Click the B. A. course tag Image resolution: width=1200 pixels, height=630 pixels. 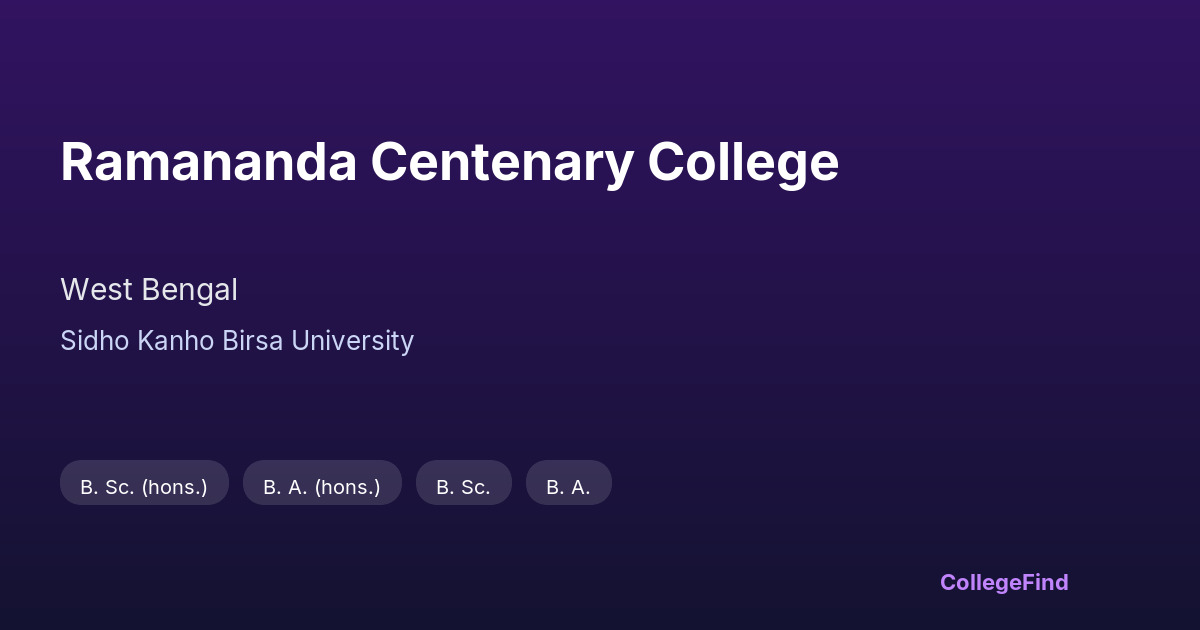[568, 487]
